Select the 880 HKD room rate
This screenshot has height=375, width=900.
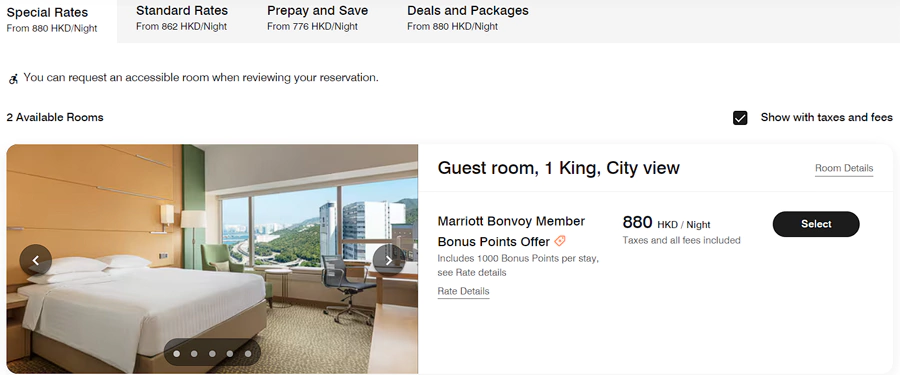coord(816,224)
